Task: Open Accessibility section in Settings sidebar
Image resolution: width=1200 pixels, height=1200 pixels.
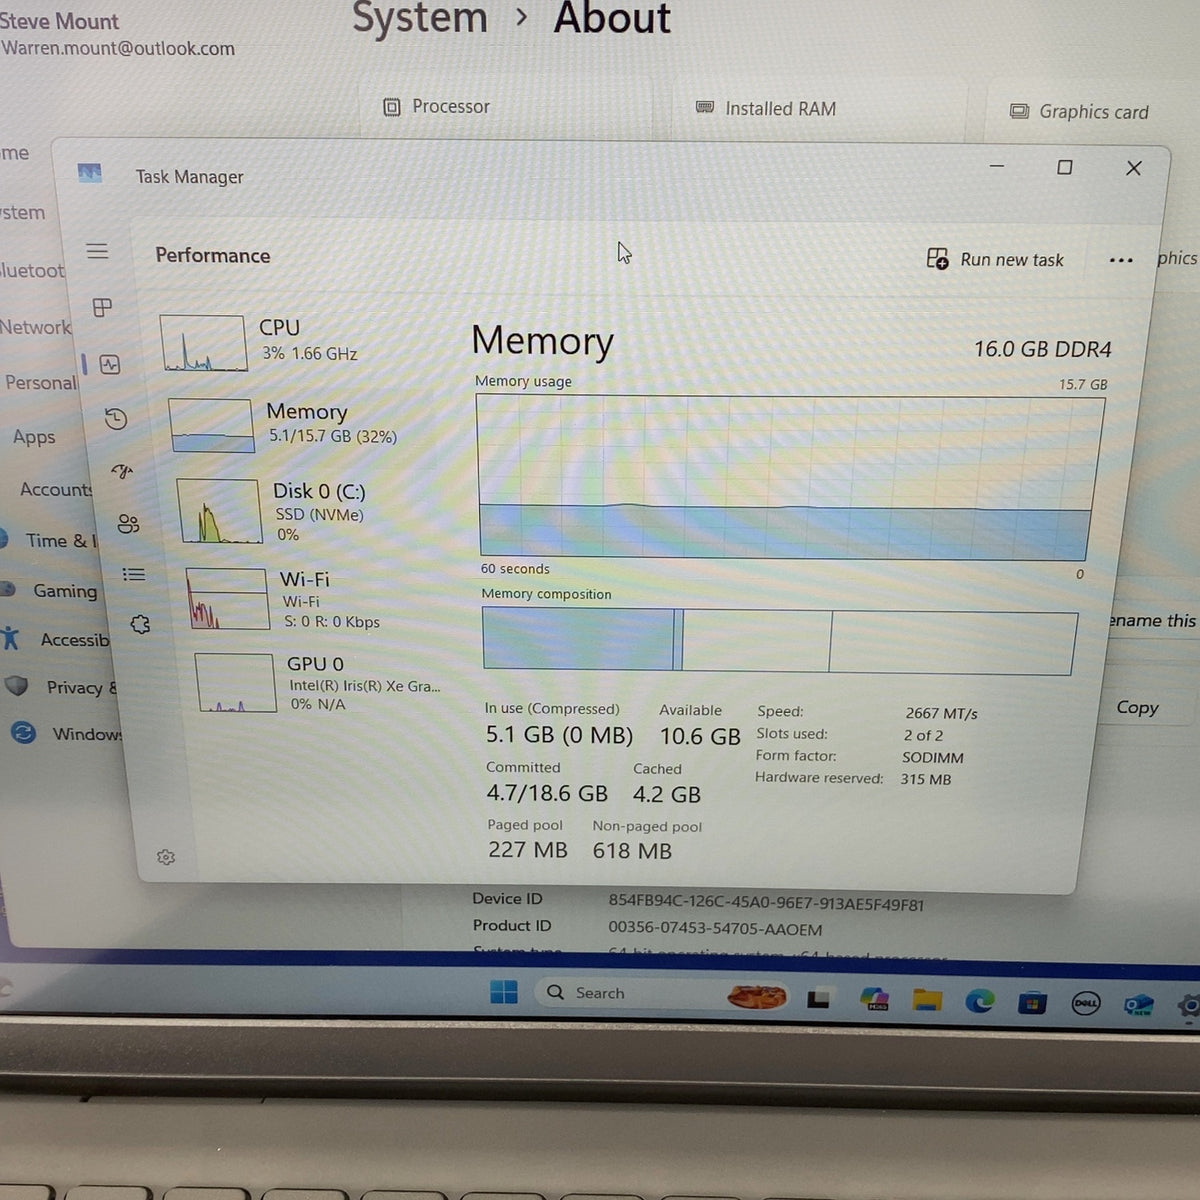Action: pyautogui.click(x=55, y=639)
